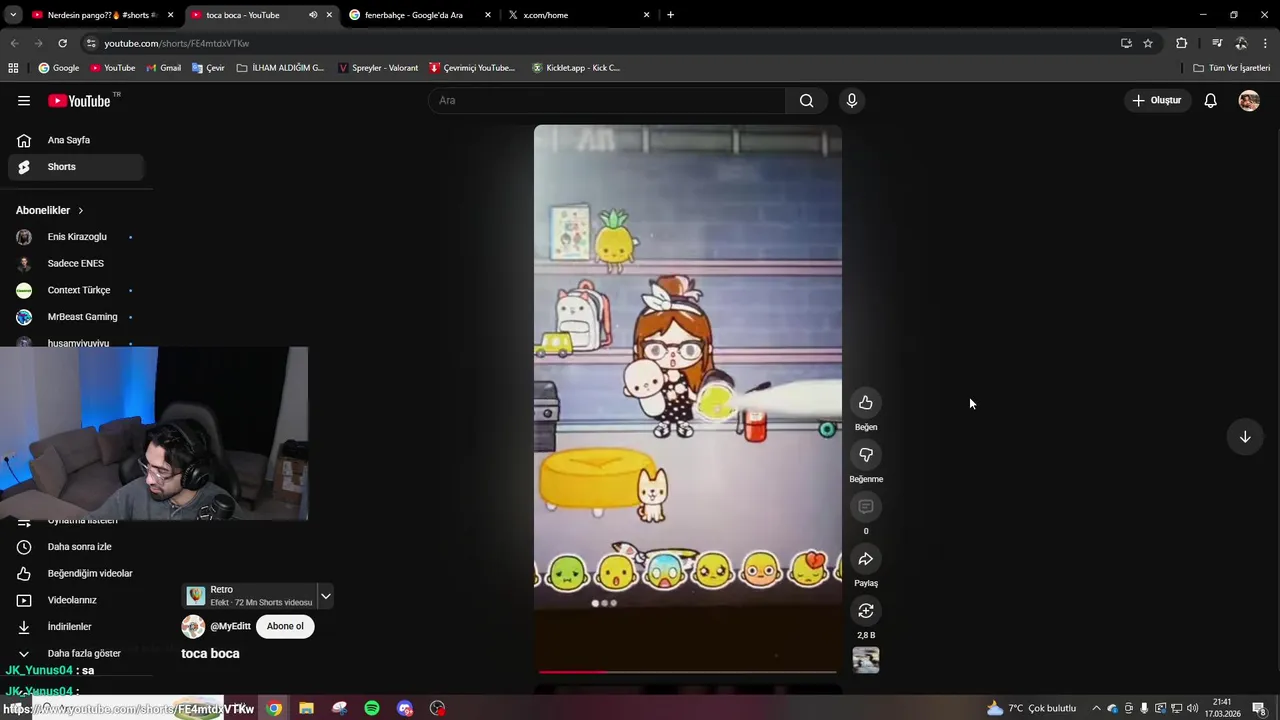Open the @MyEditt channel link
Screen dimensions: 1280x720
coord(230,626)
